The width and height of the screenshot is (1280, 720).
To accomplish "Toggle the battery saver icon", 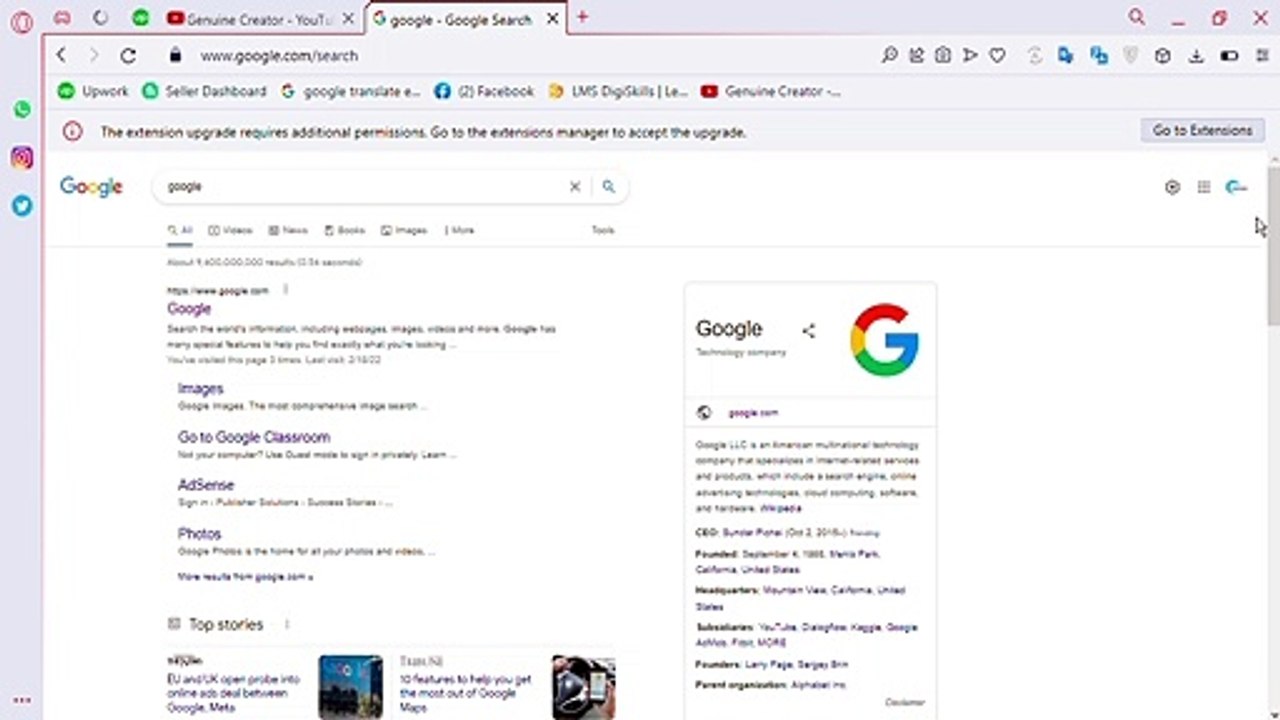I will [1229, 56].
